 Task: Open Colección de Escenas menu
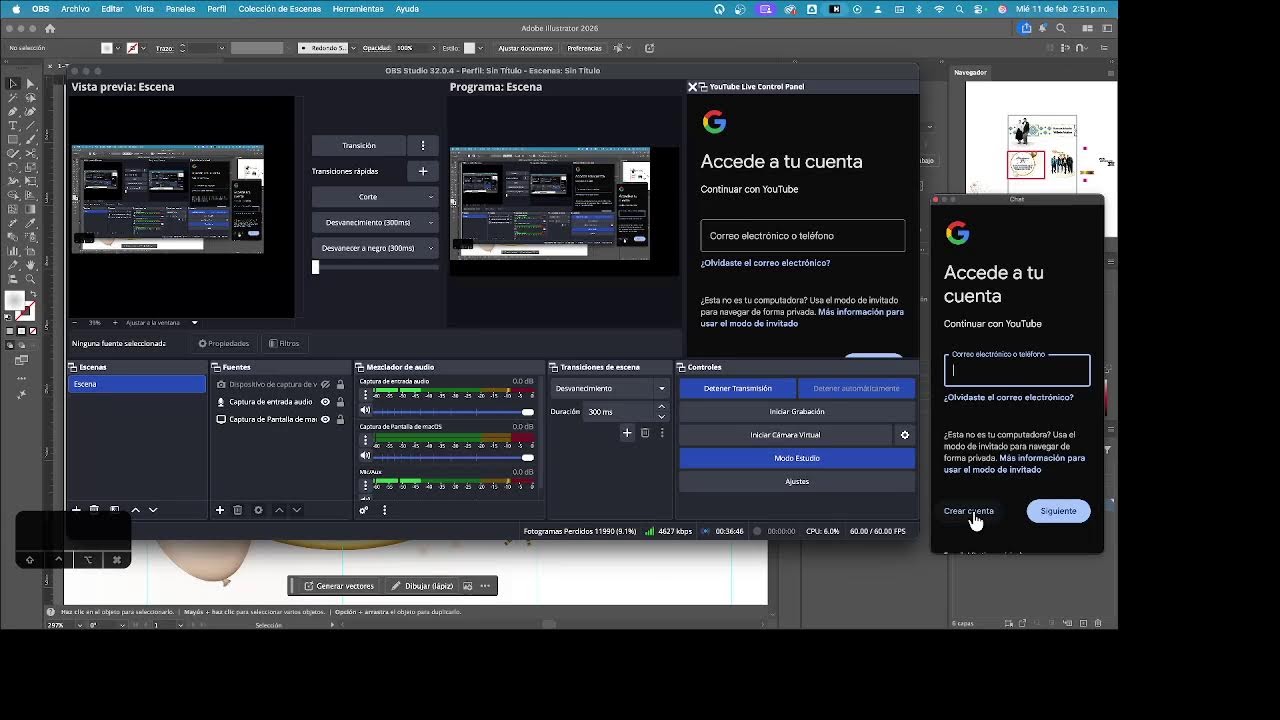tap(280, 9)
